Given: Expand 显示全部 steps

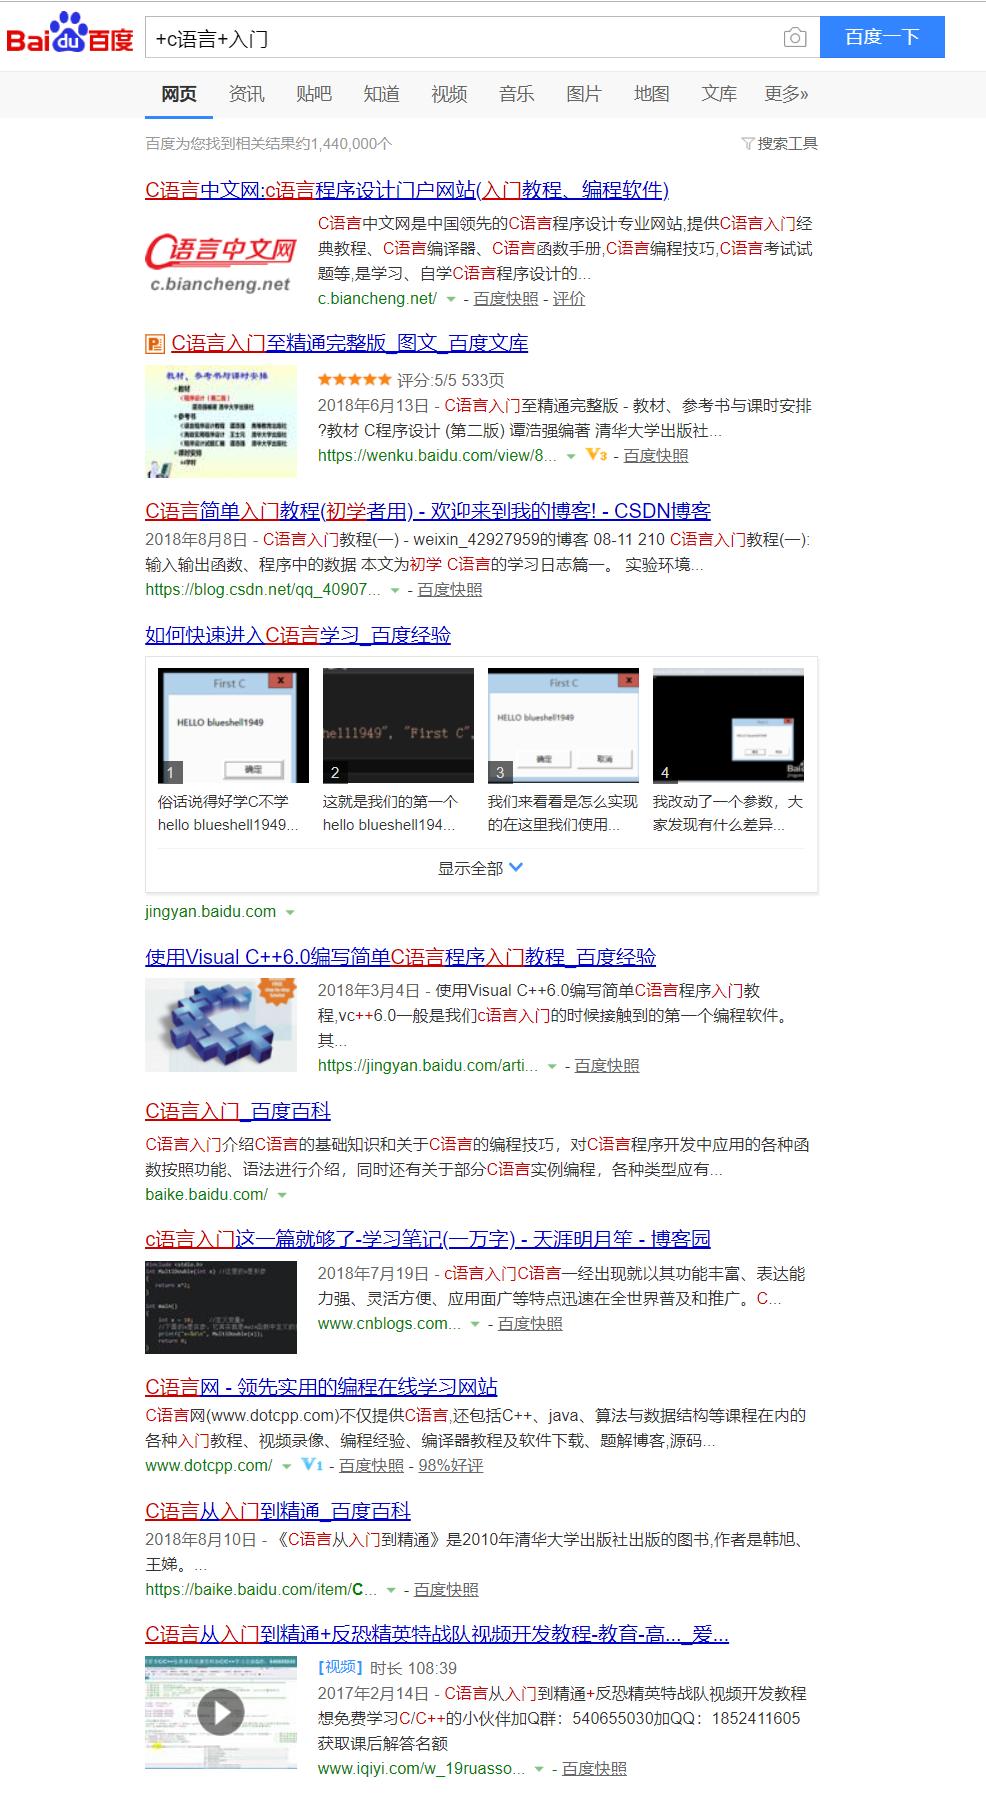Looking at the screenshot, I should click(481, 868).
